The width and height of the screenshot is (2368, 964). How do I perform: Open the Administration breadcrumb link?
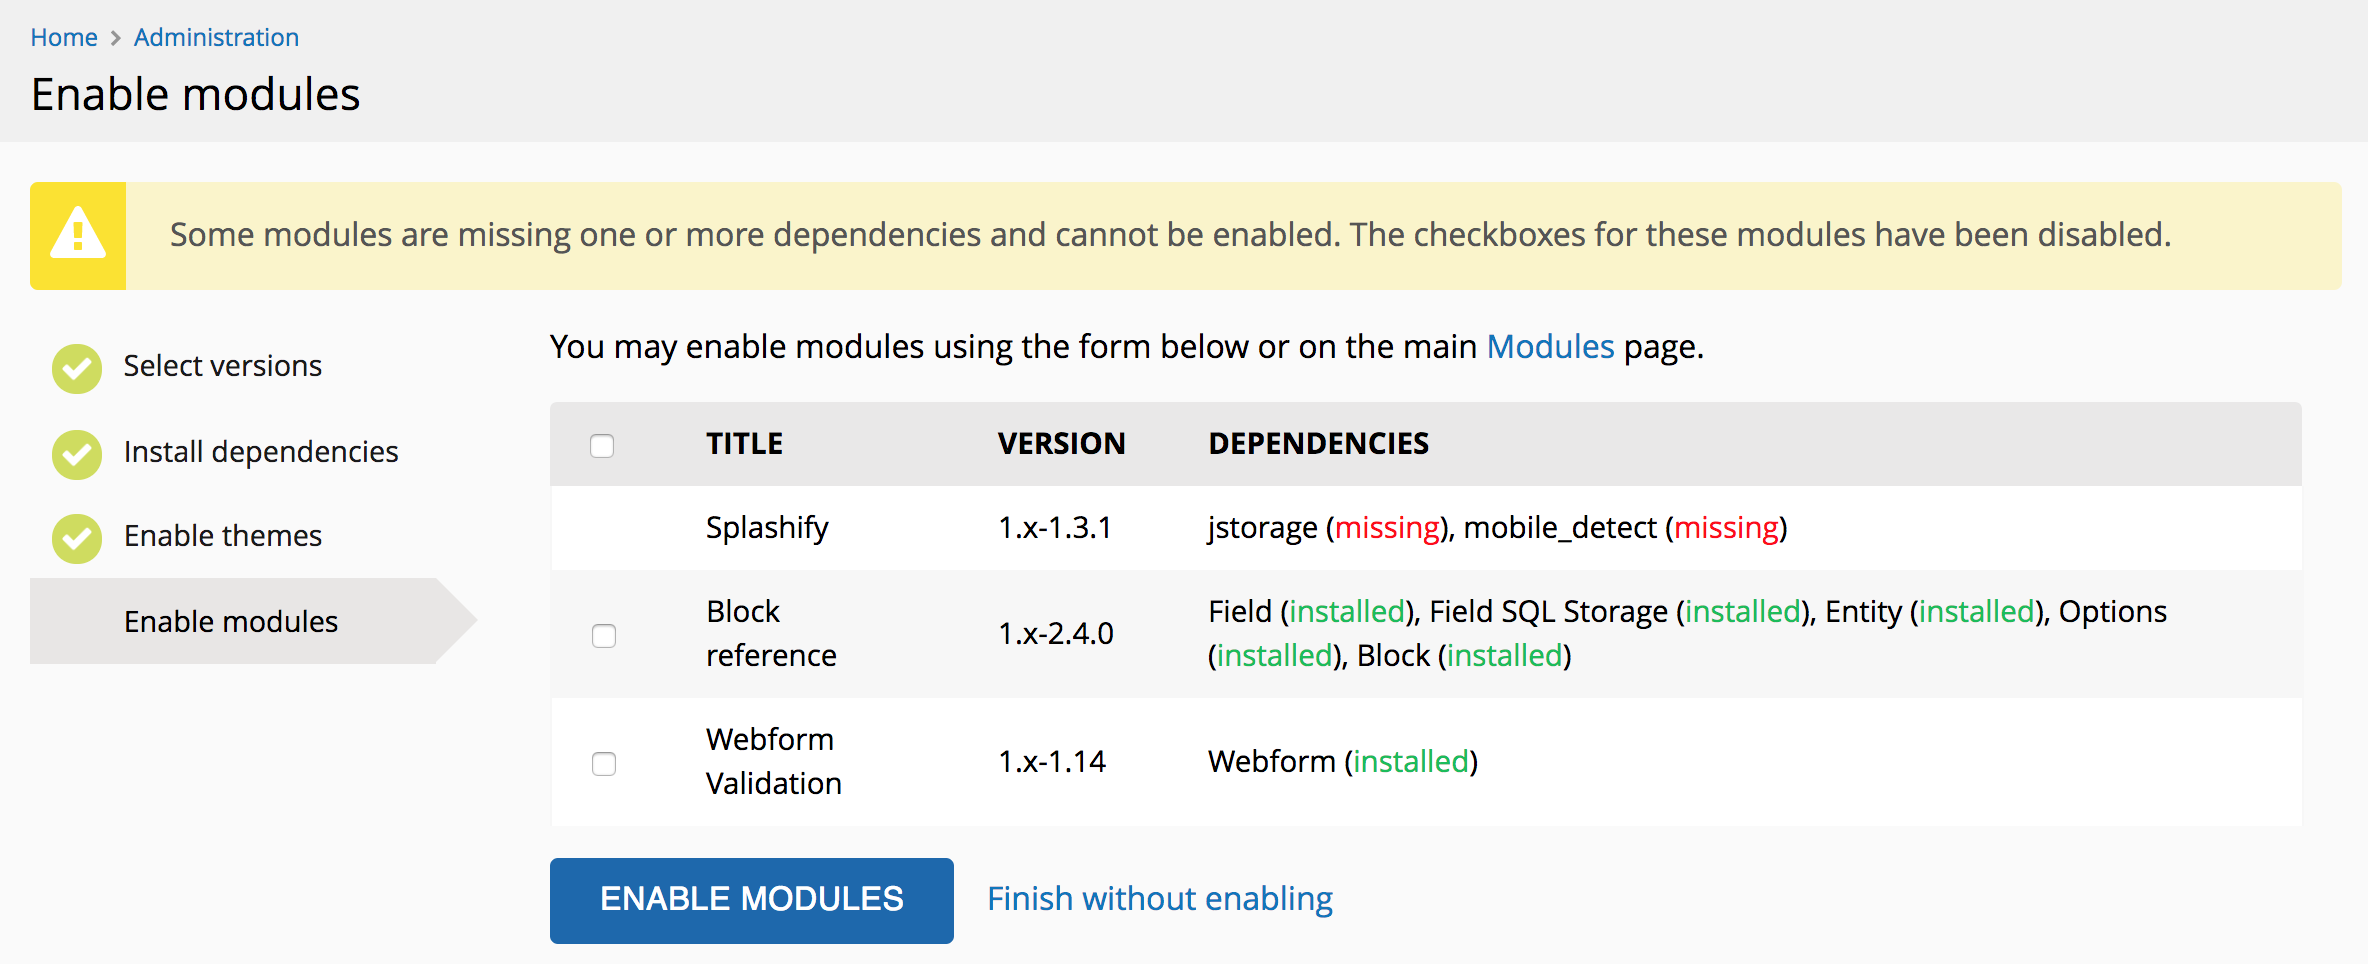point(216,36)
